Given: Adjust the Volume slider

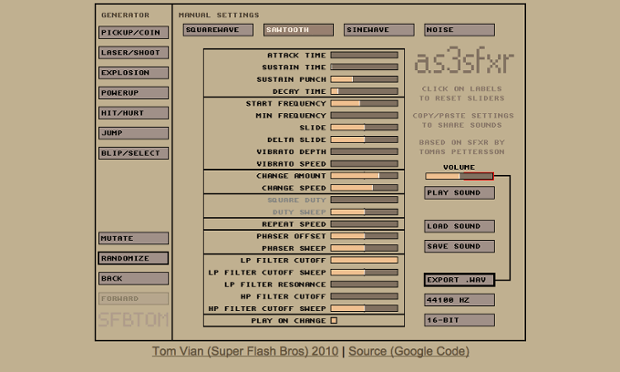Looking at the screenshot, I should [459, 176].
